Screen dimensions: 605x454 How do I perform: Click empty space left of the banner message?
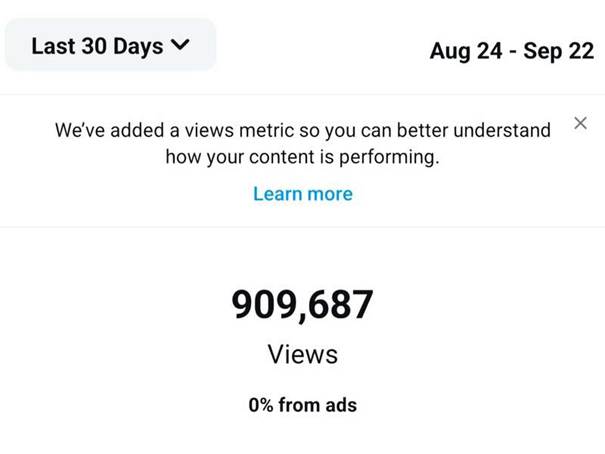click(25, 145)
